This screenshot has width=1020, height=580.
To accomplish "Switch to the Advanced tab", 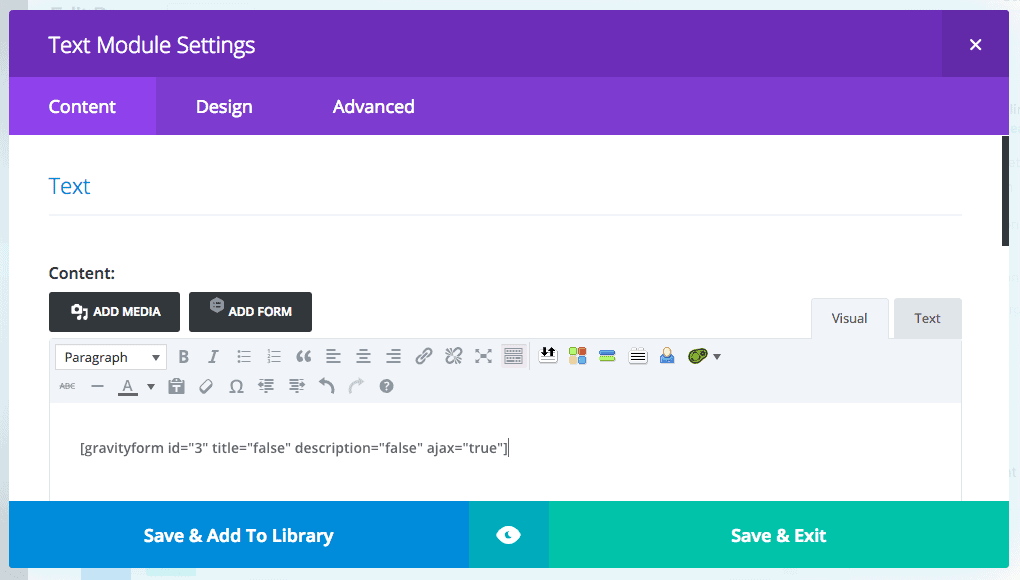I will 373,107.
